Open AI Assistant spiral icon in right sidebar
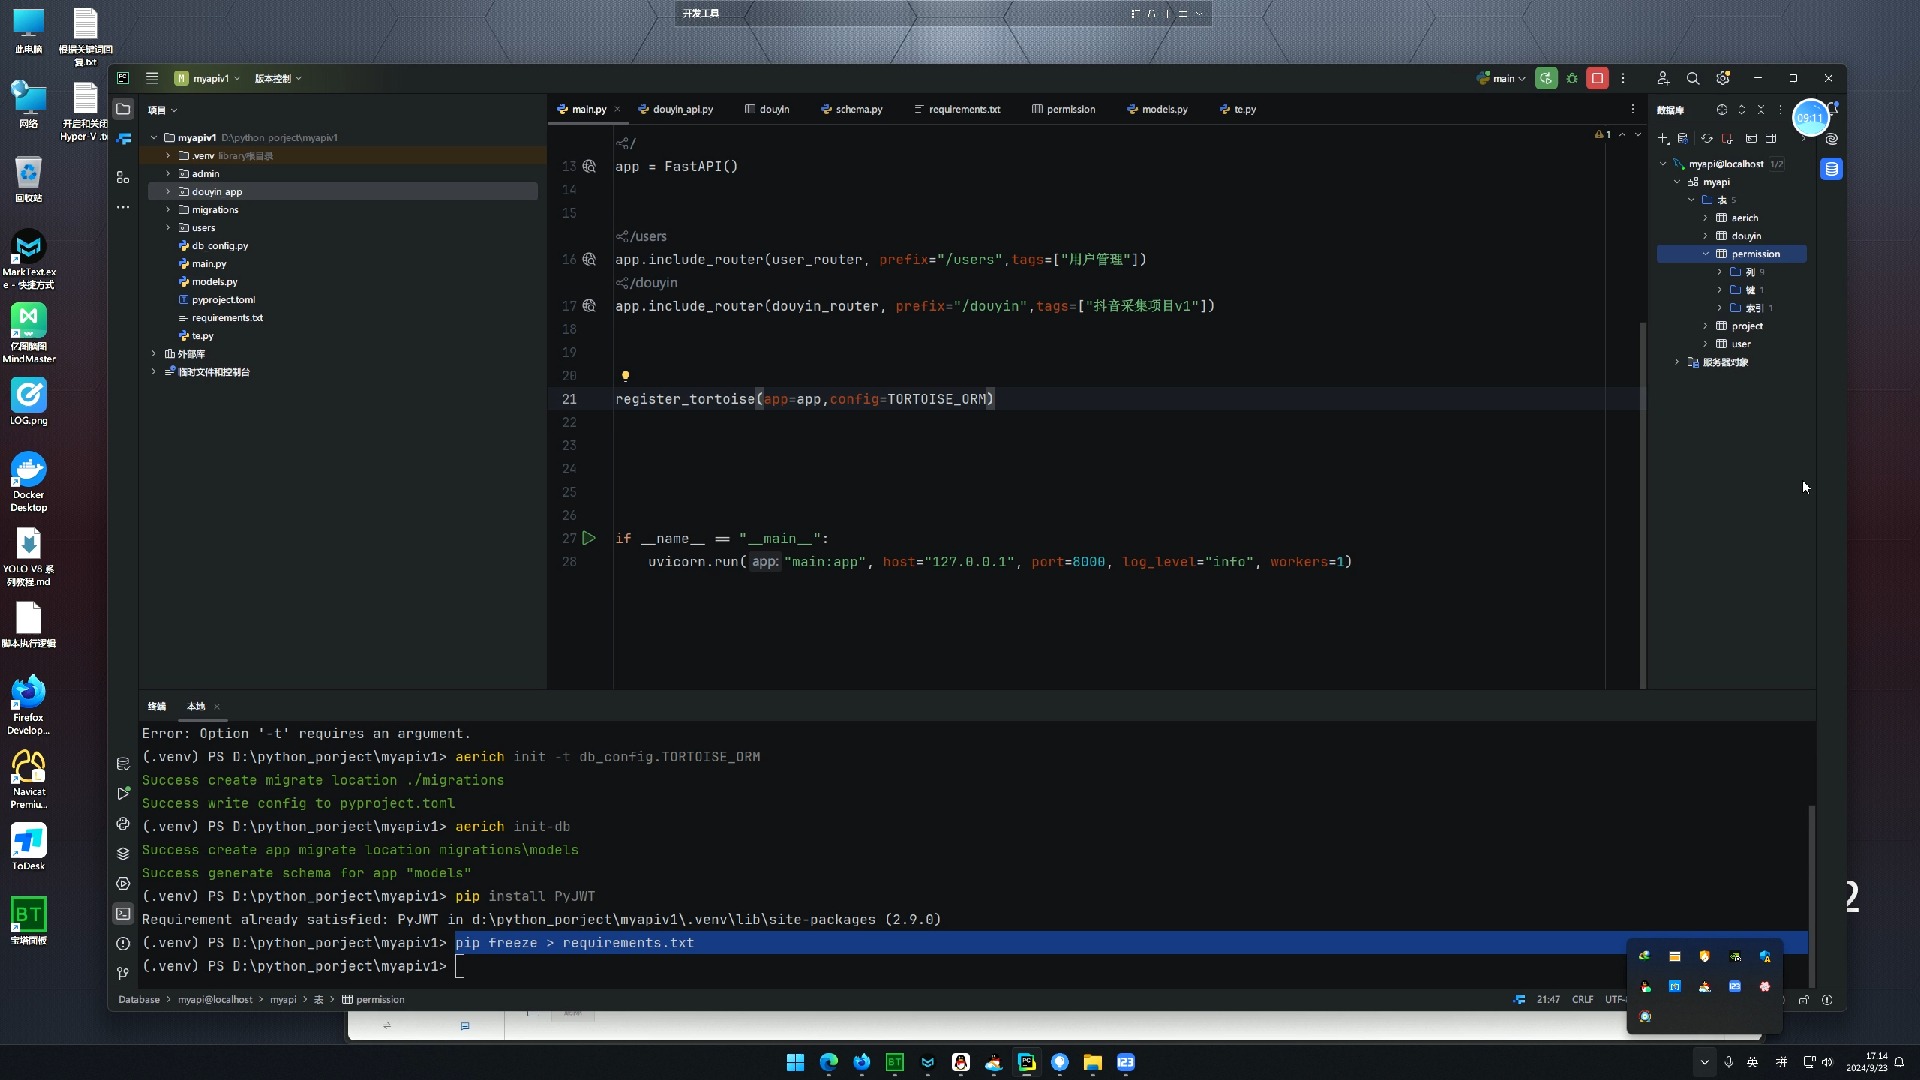Image resolution: width=1920 pixels, height=1080 pixels. [x=1831, y=139]
